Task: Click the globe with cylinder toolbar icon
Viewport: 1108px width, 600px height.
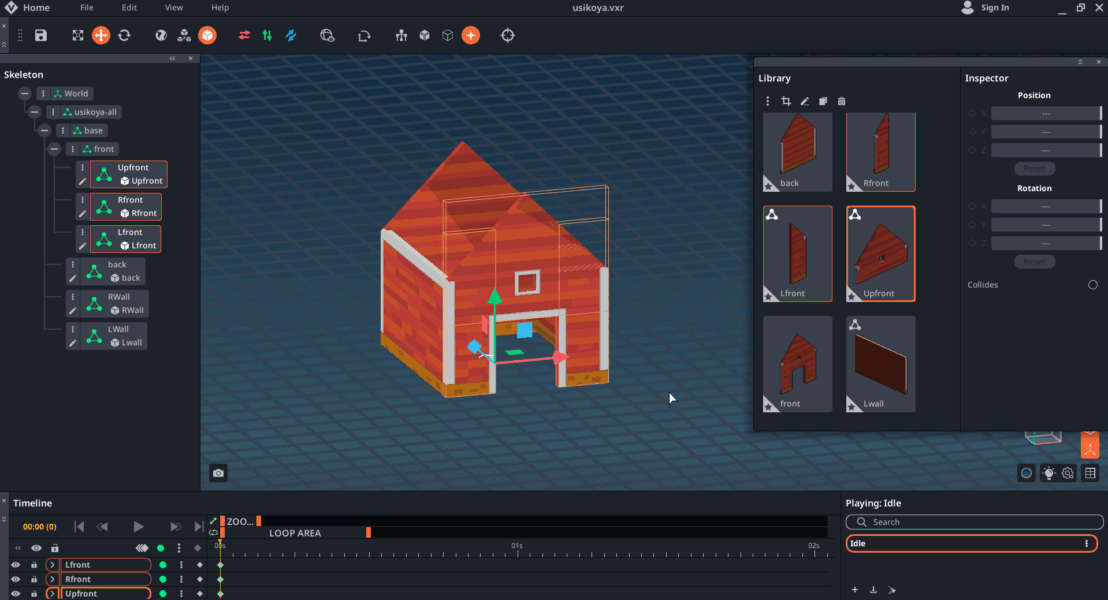Action: pyautogui.click(x=327, y=35)
